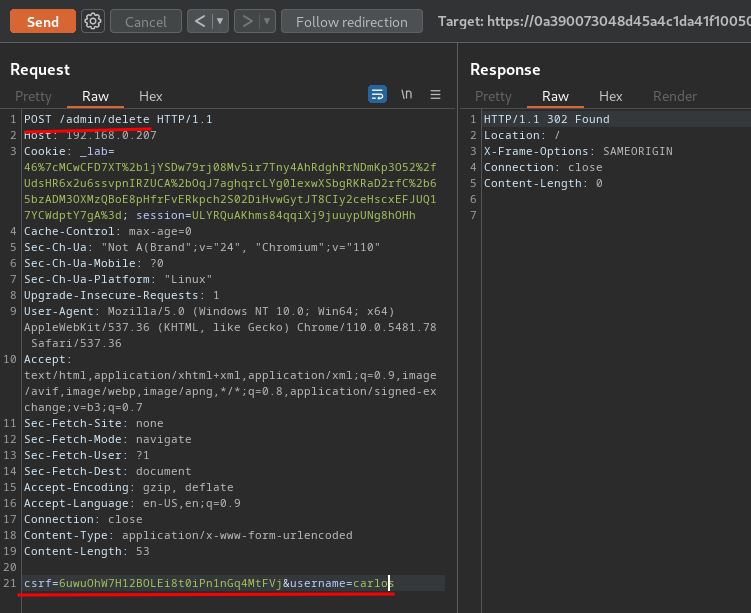
Task: Open the forward history dropdown arrow
Action: coord(267,21)
